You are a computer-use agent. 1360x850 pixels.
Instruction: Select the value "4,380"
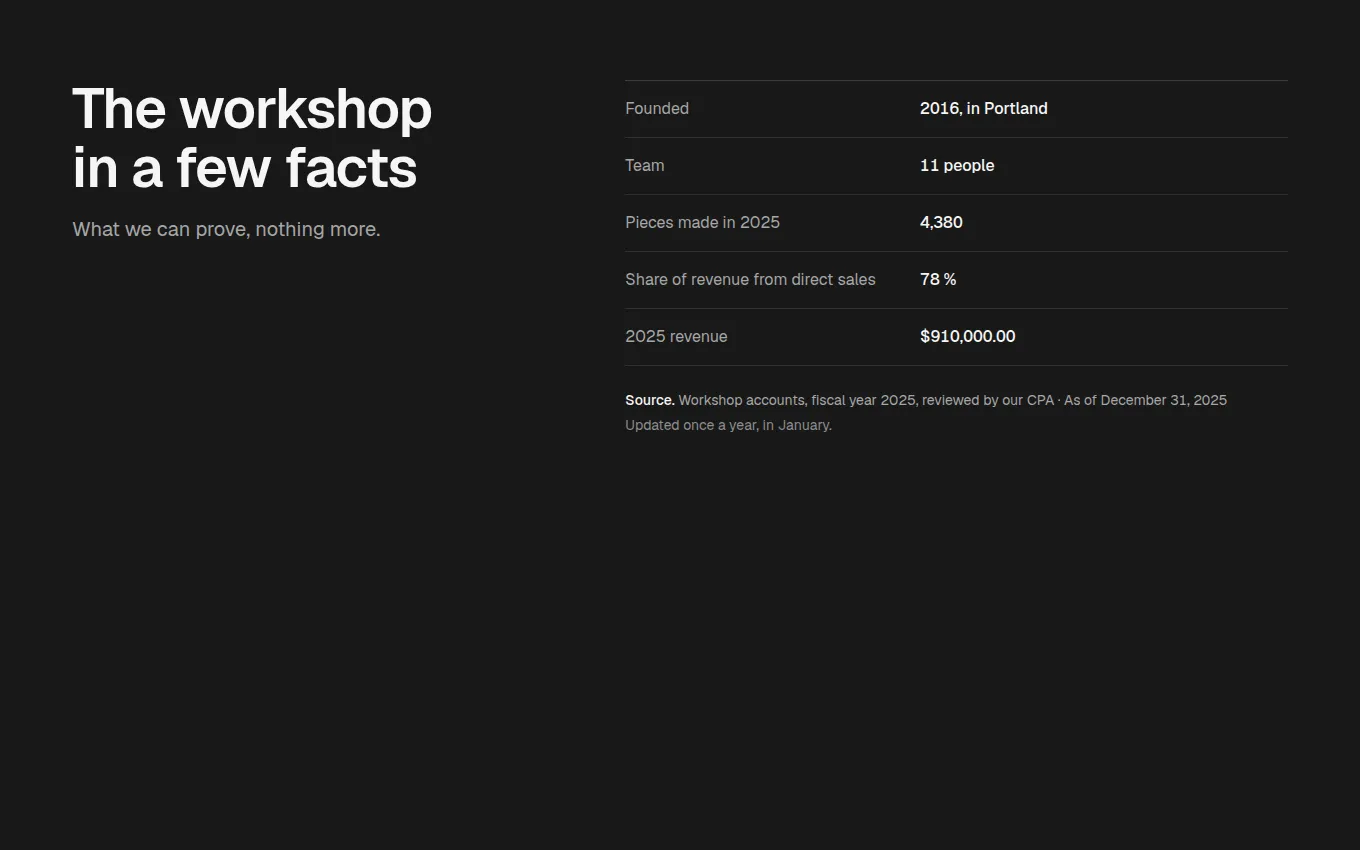(x=941, y=222)
